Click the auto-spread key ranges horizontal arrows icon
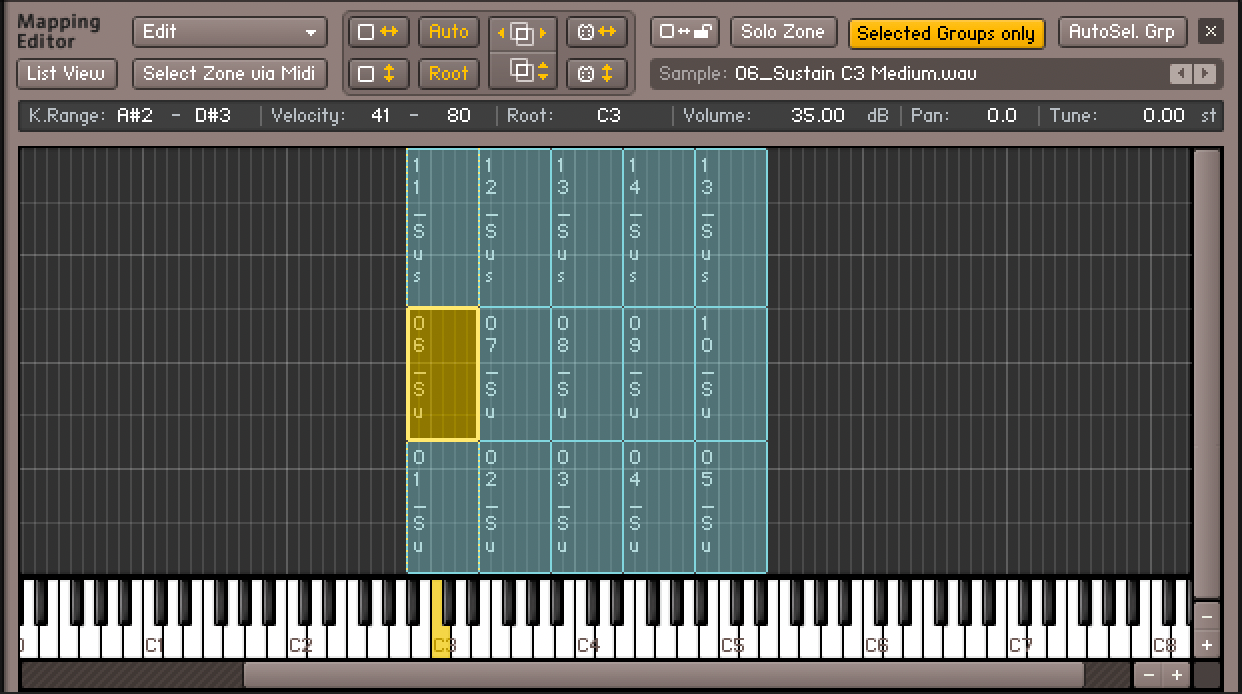This screenshot has width=1242, height=694. point(377,32)
